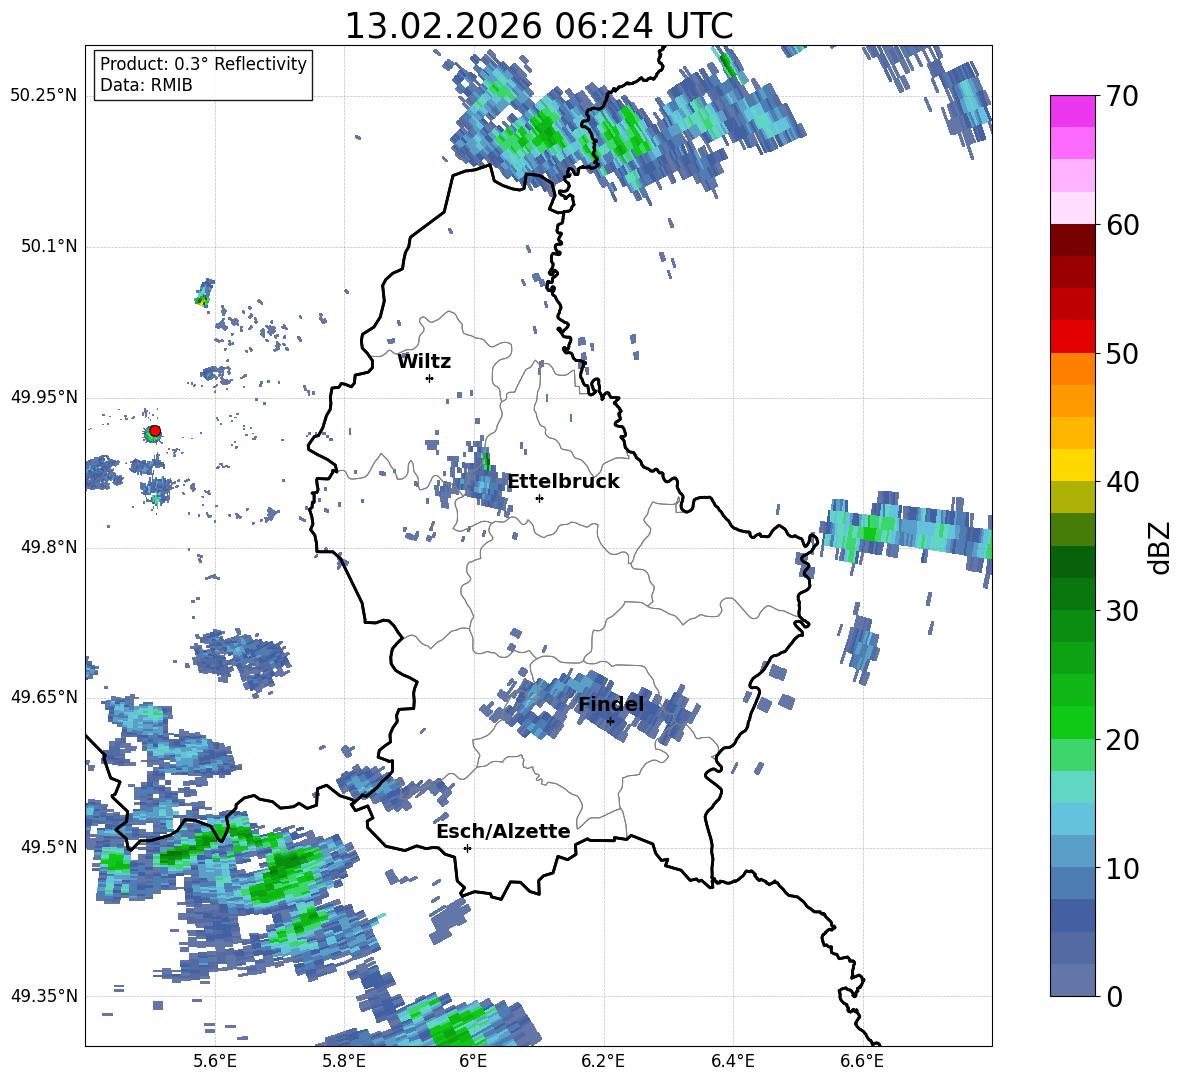Click the colorbar tick value 20

(1122, 740)
